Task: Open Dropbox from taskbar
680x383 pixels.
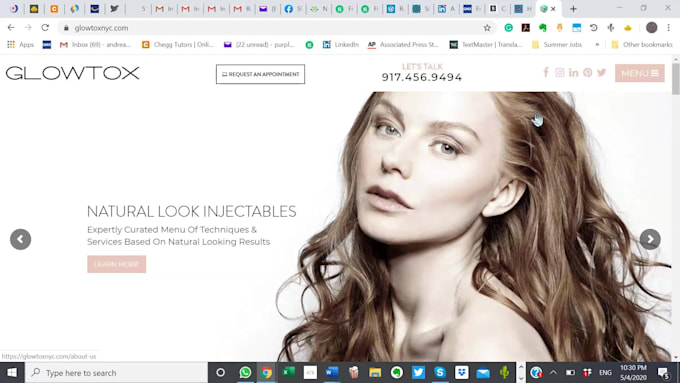Action: point(462,373)
